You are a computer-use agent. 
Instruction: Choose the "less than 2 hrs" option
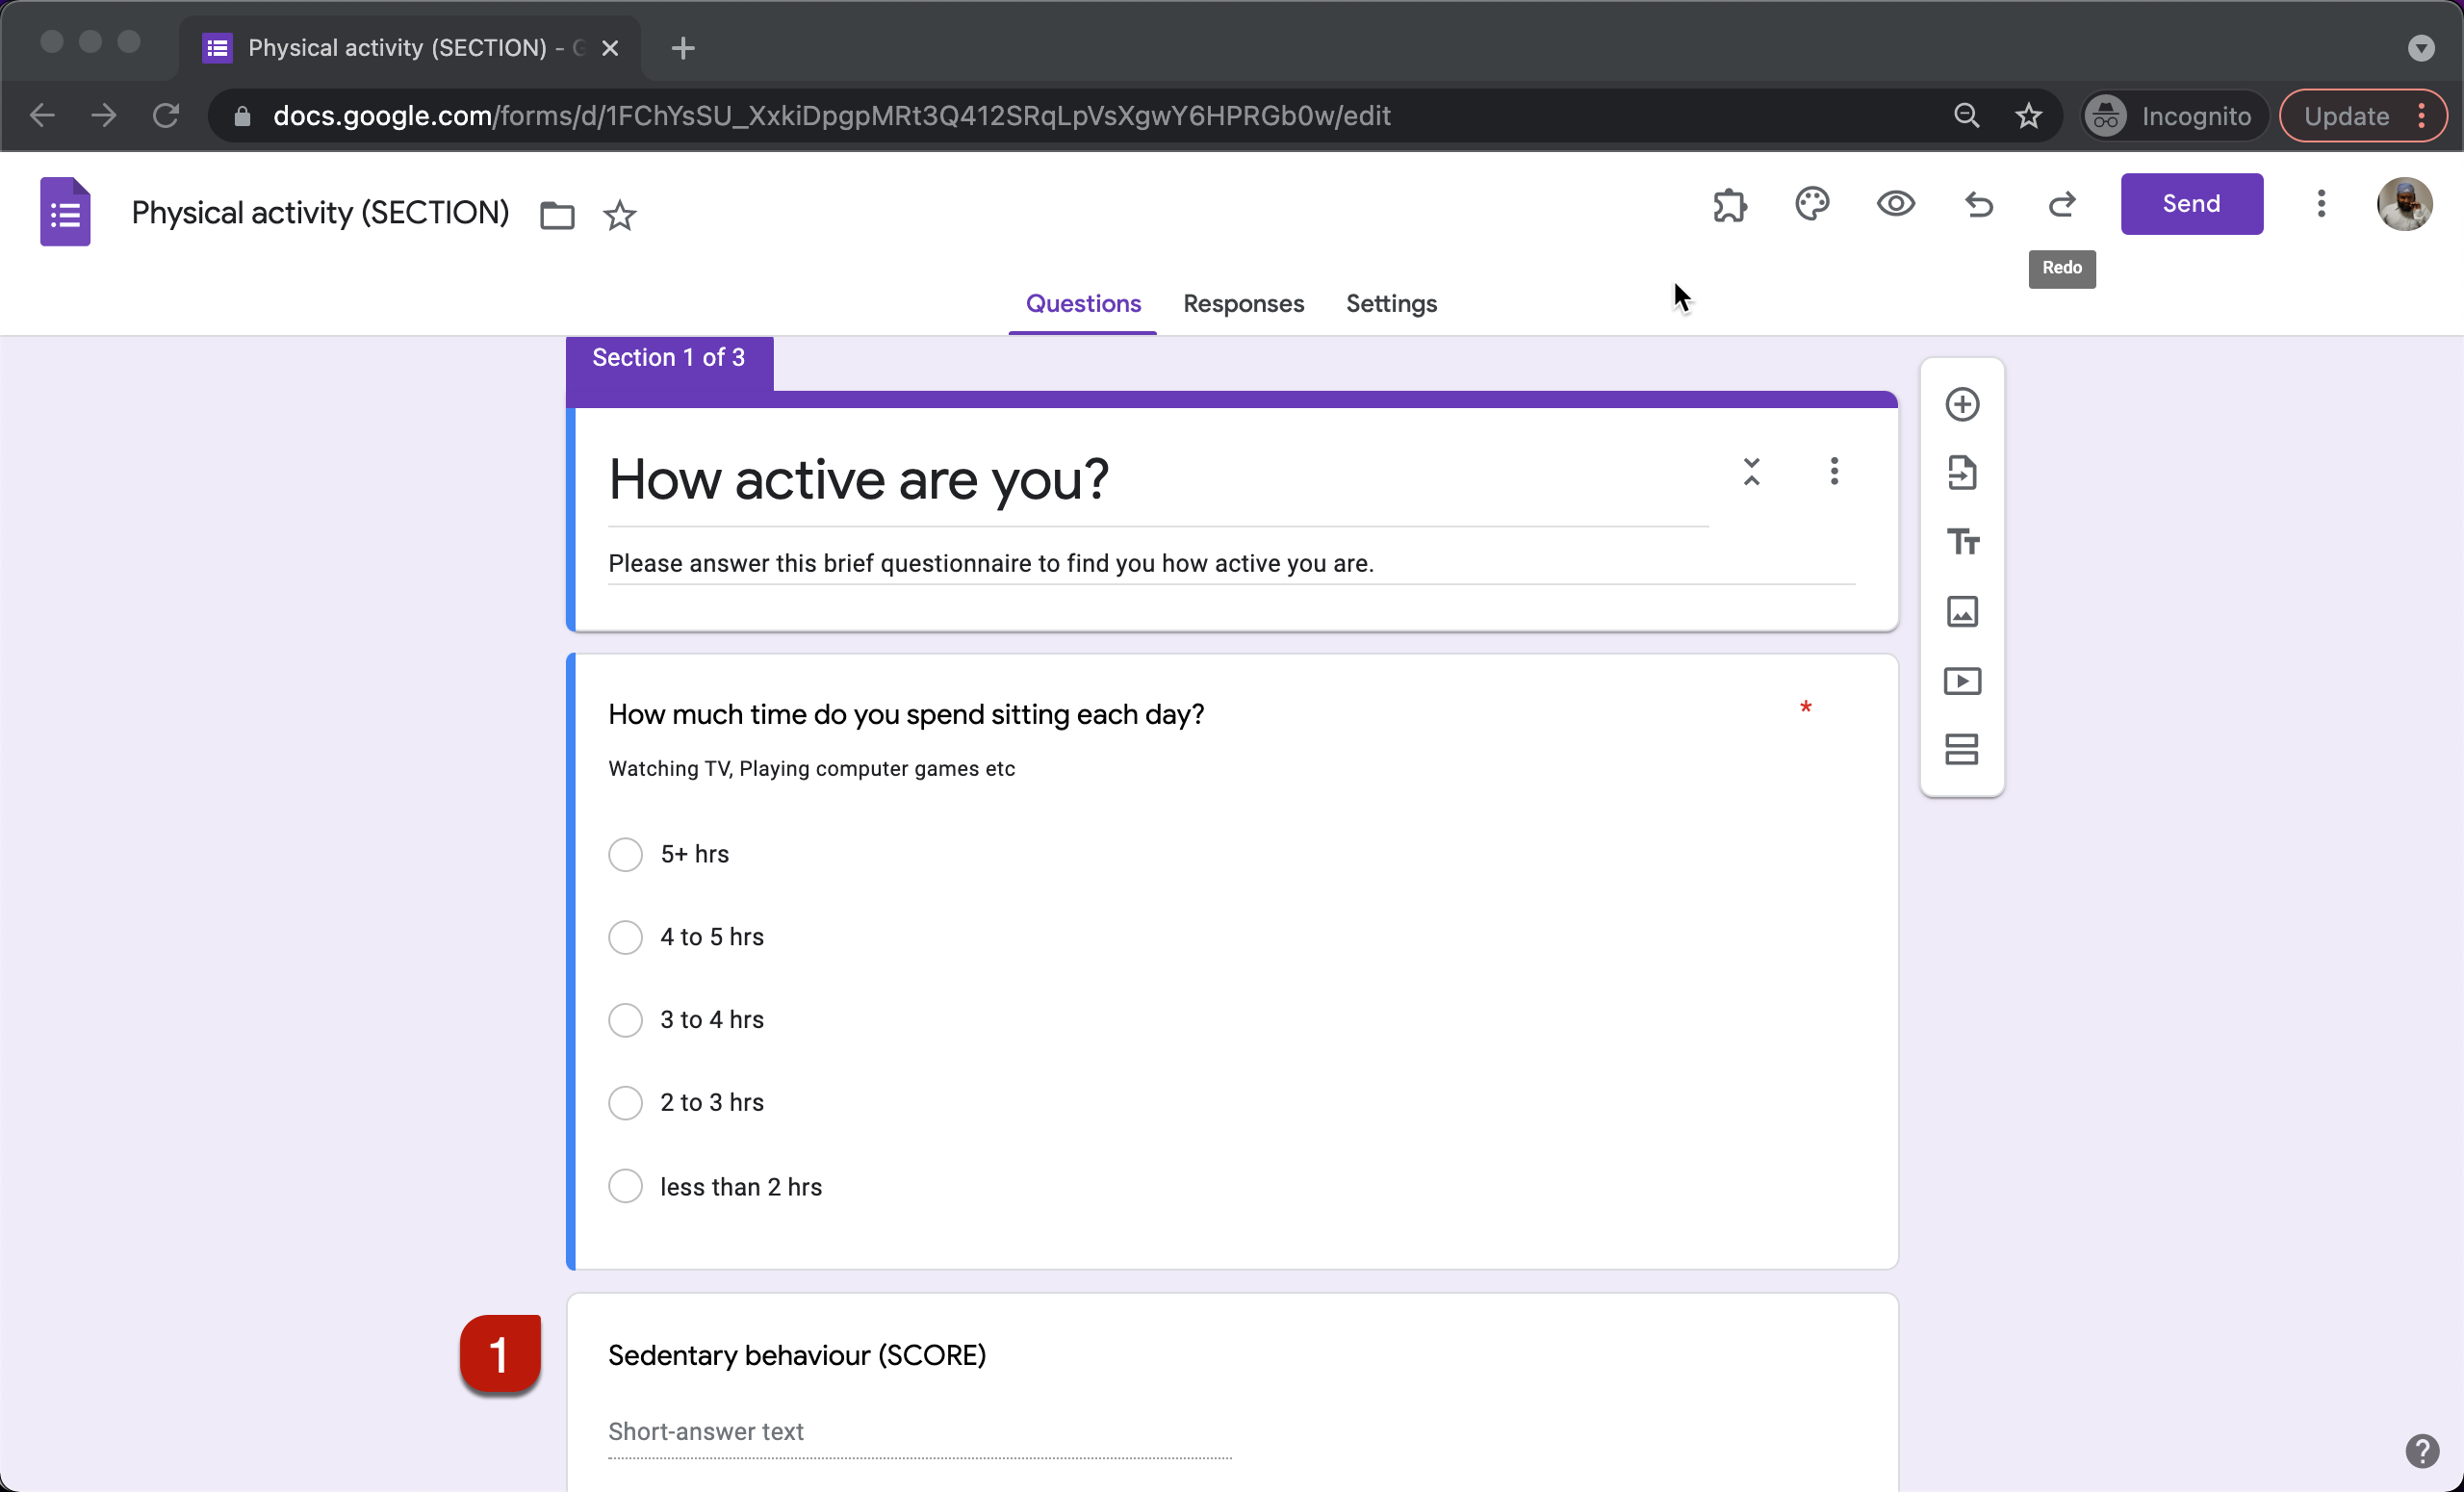tap(625, 1186)
